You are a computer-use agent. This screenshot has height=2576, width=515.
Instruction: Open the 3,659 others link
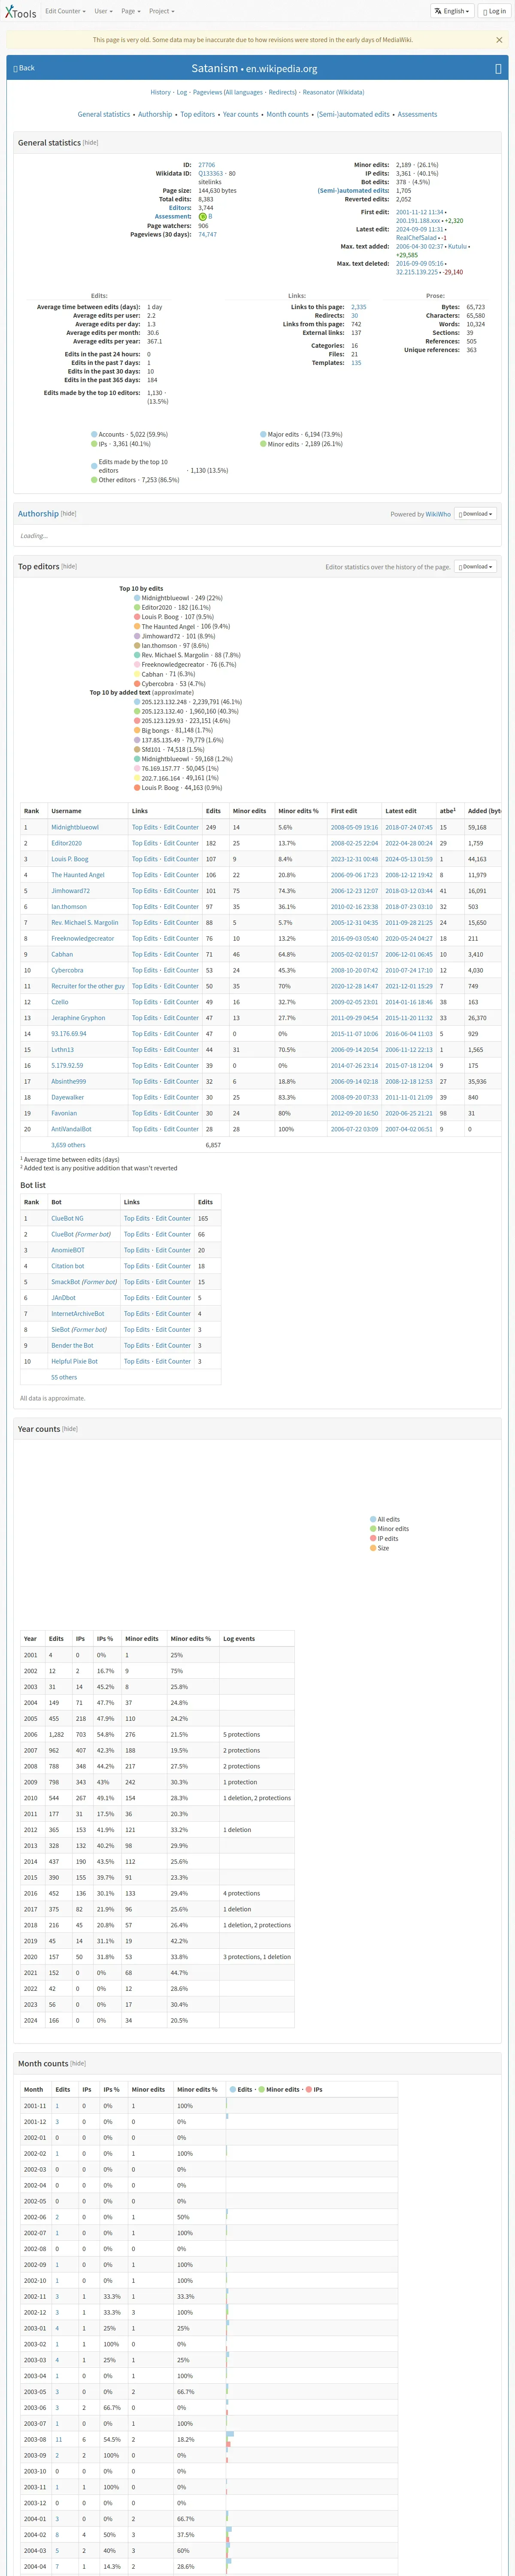[68, 1145]
